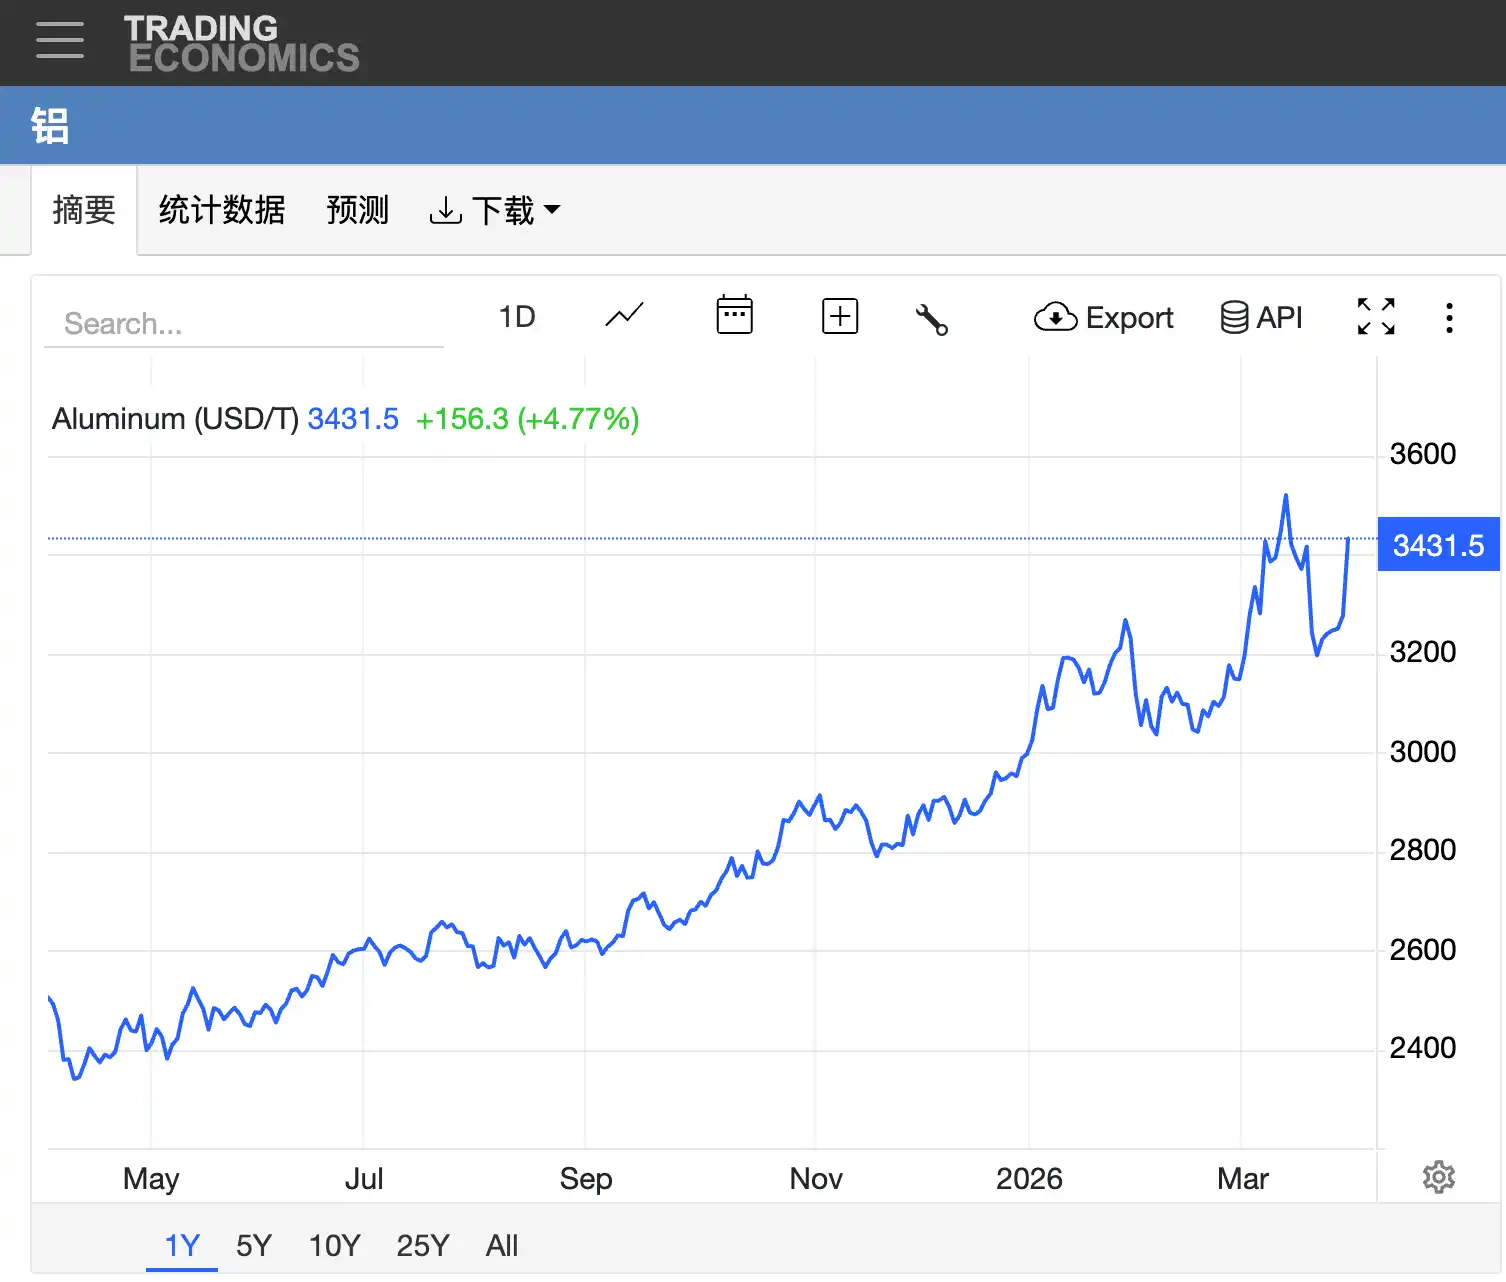Open the calendar date range picker
The image size is (1506, 1282).
(734, 316)
